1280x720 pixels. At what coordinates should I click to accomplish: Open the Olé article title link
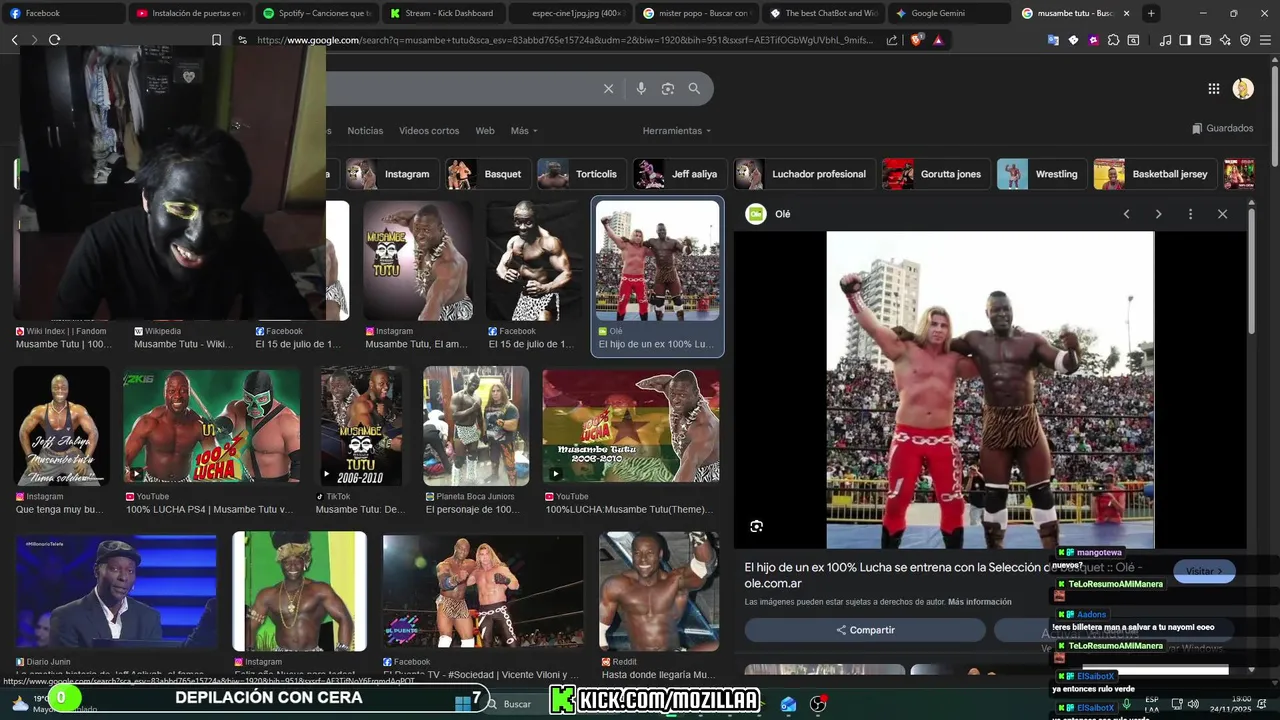pyautogui.click(x=943, y=575)
